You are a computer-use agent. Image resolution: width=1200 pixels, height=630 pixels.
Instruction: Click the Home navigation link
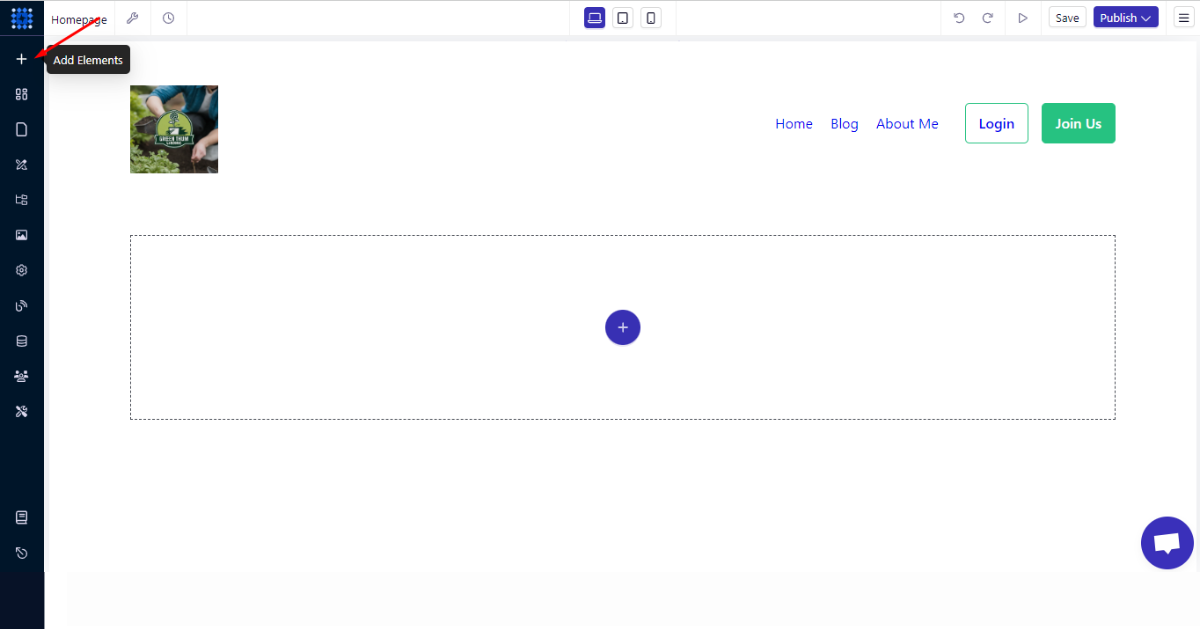(x=794, y=124)
